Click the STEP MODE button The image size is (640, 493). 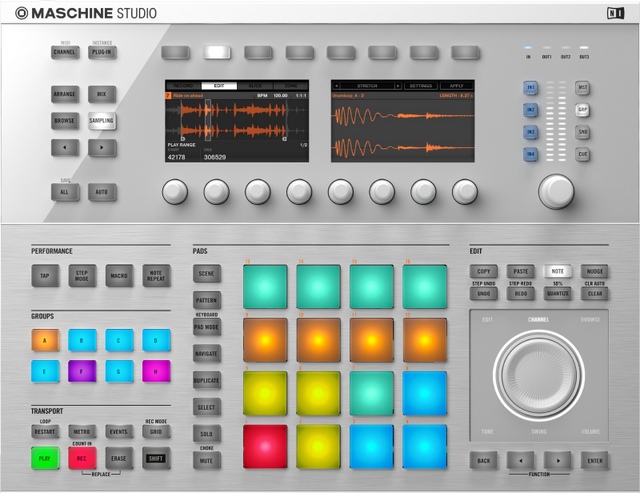click(82, 276)
